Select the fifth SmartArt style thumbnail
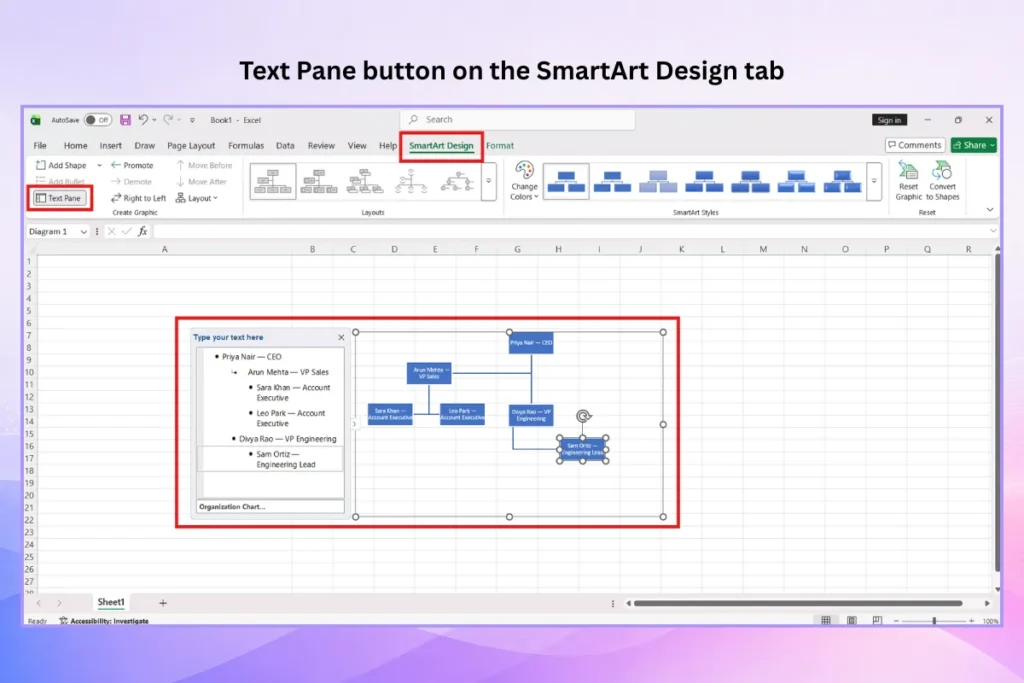Screen dimensions: 1024x683 (750, 181)
